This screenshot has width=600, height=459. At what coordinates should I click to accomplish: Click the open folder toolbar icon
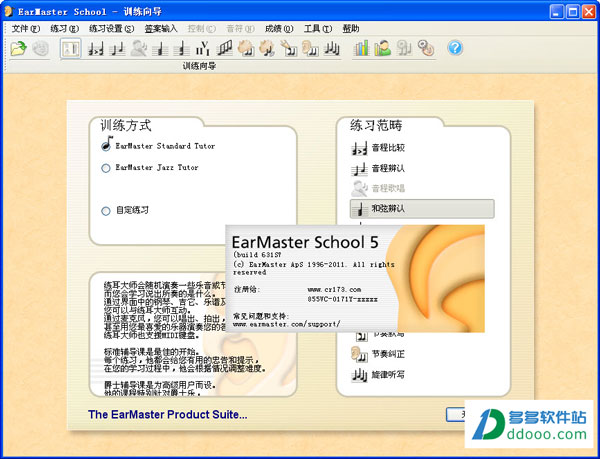tap(18, 49)
